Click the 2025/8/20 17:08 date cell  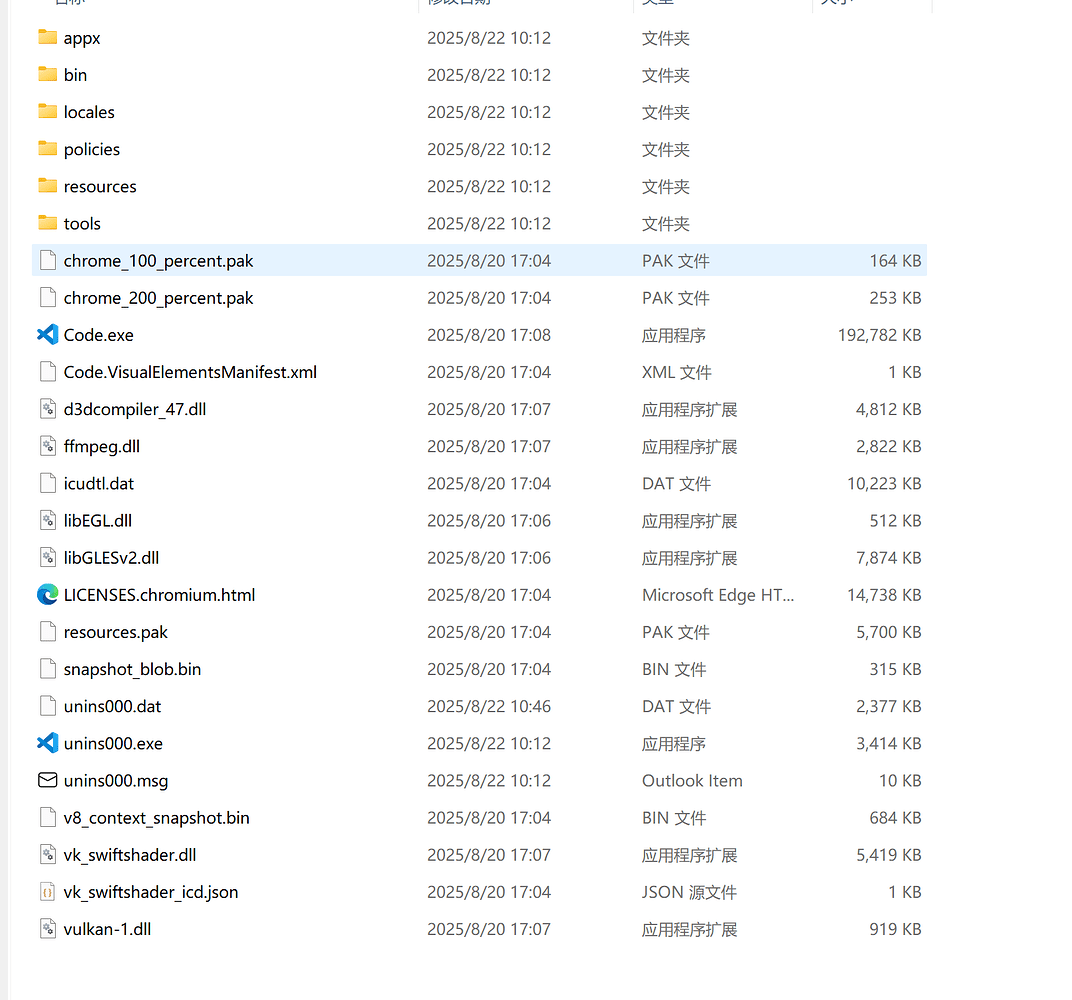click(x=489, y=335)
